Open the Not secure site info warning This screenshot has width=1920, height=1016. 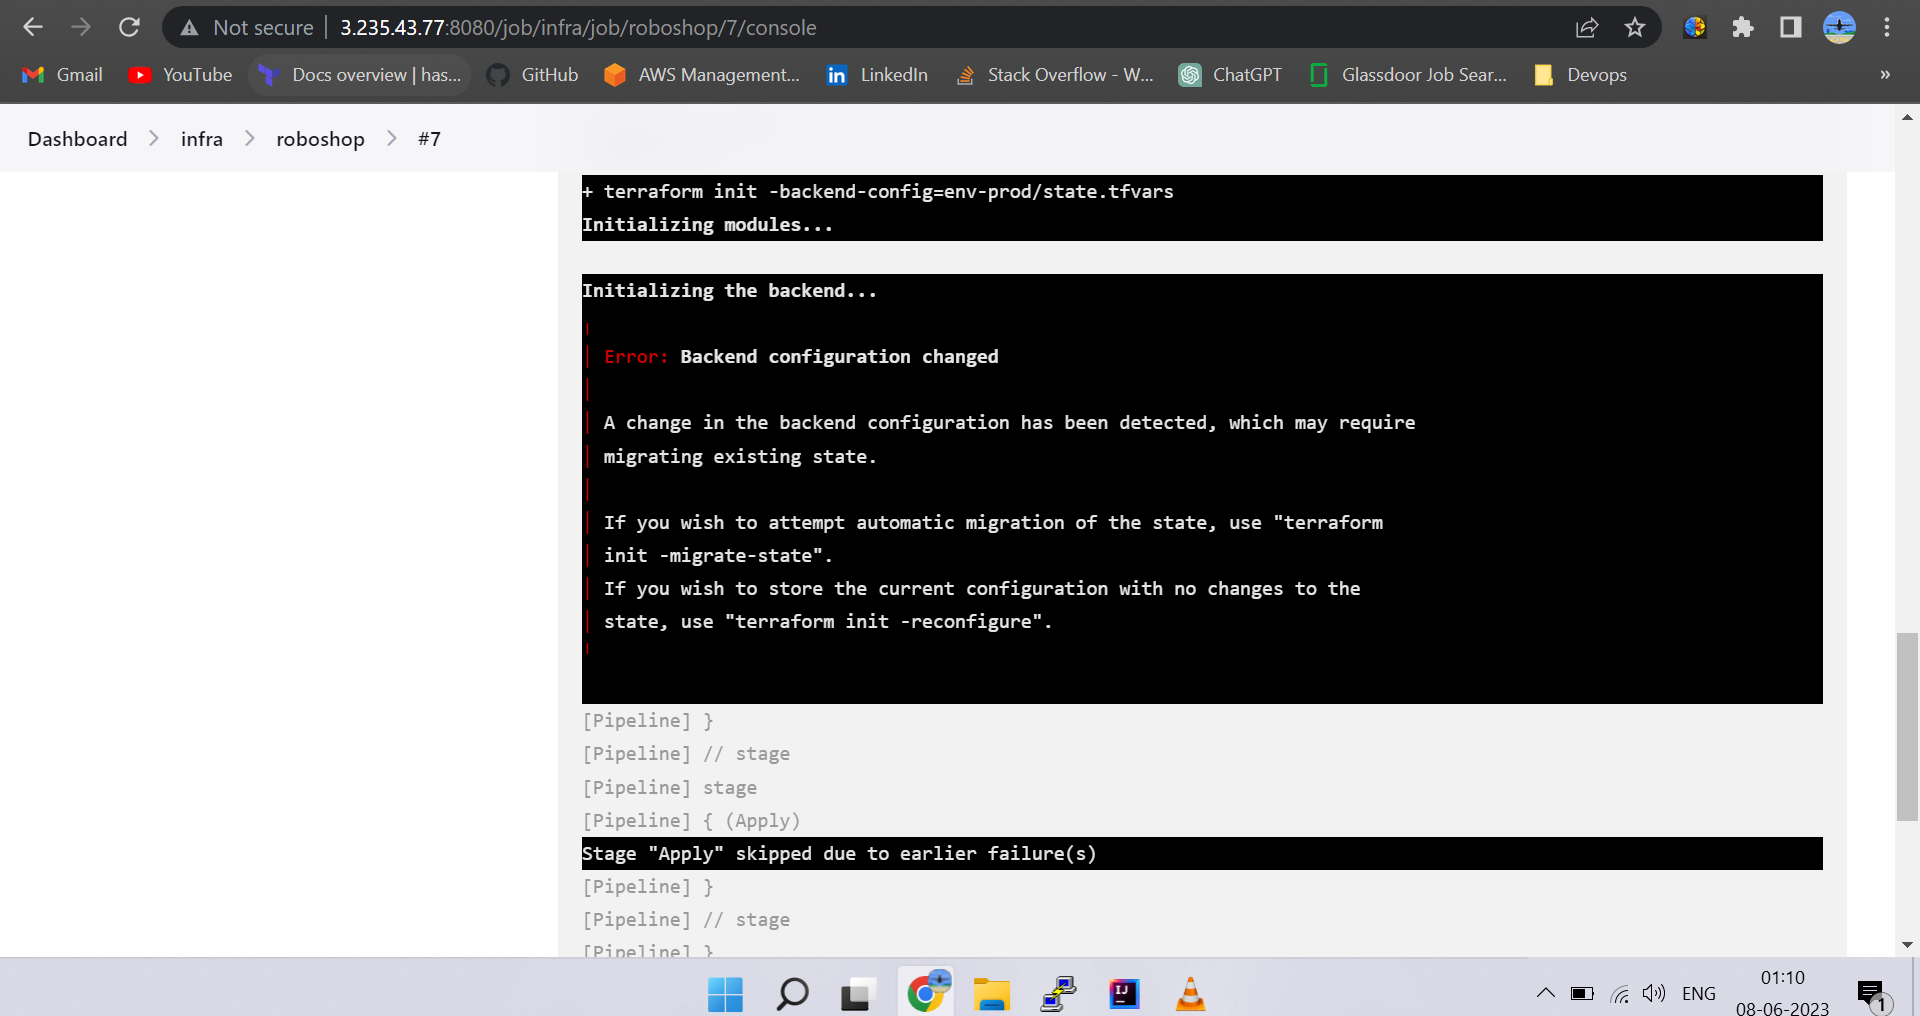247,27
